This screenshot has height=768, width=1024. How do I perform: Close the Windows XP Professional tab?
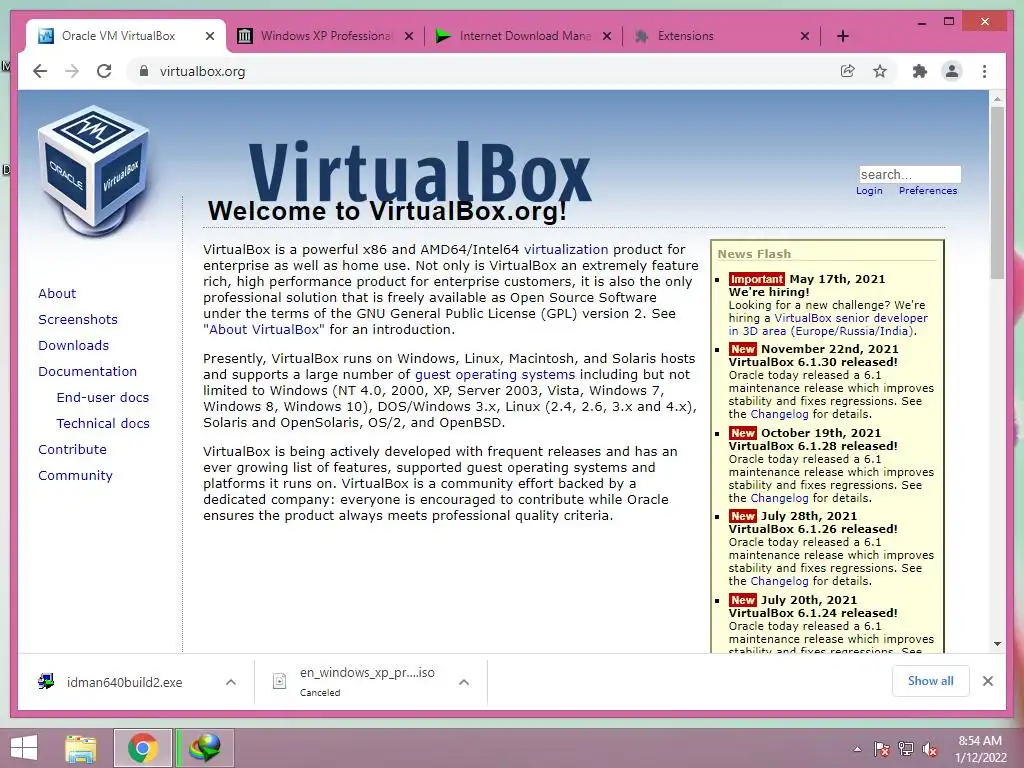(409, 36)
